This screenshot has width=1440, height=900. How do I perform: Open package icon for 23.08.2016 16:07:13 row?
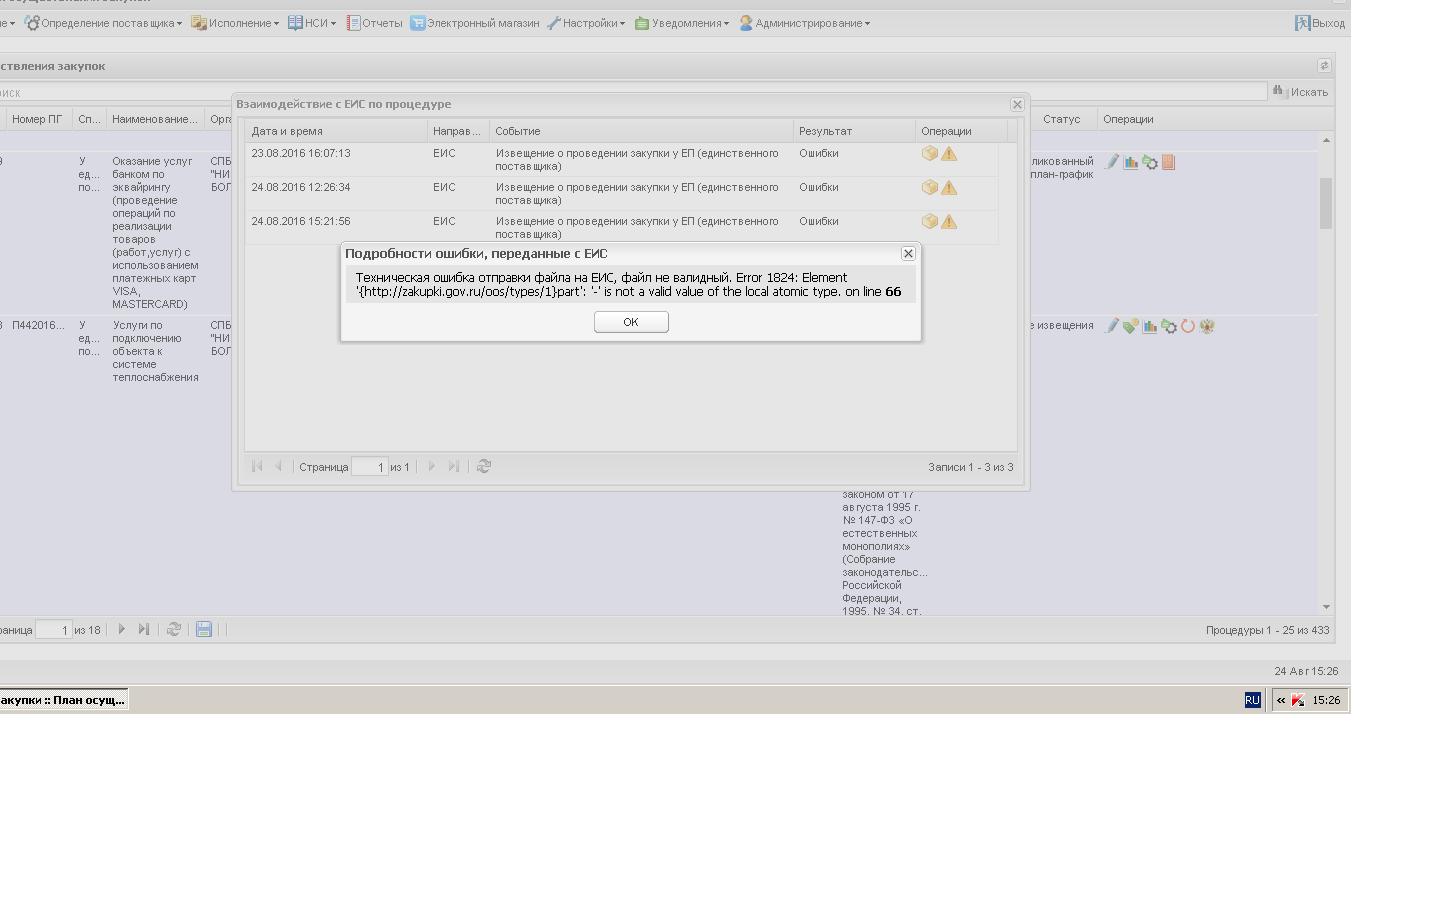[930, 154]
